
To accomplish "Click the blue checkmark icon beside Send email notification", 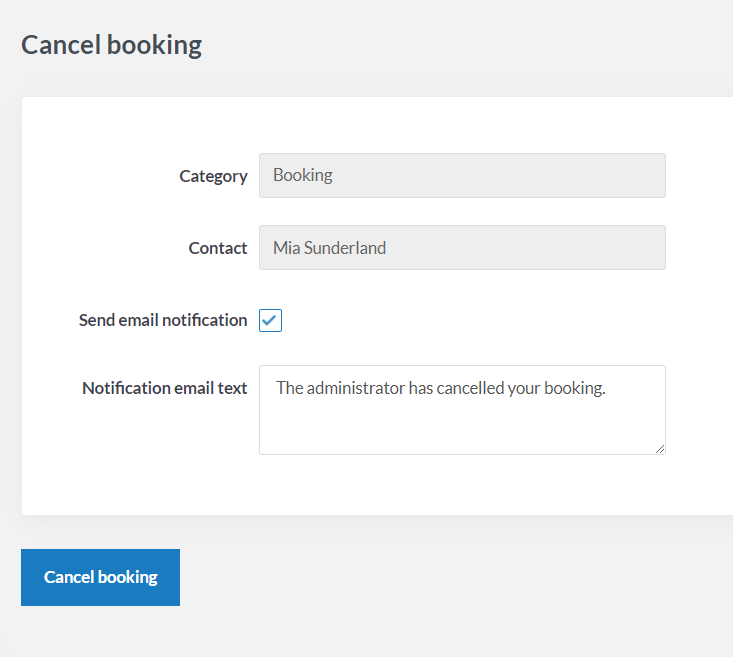I will [270, 321].
